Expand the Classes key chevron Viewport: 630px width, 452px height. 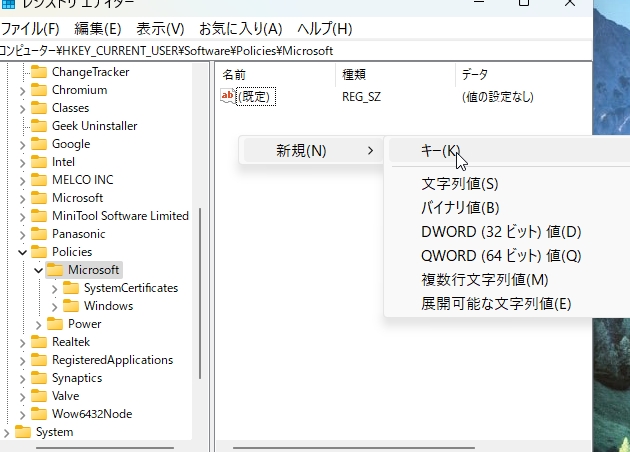[x=22, y=109]
